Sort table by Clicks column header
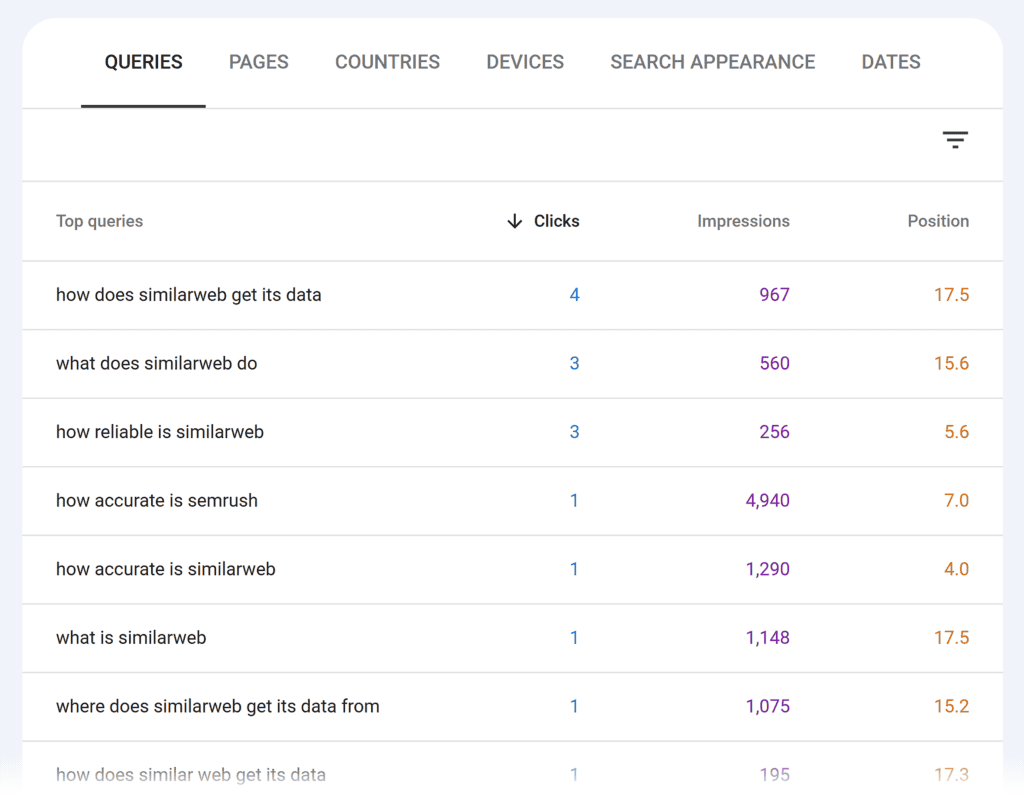The image size is (1024, 795). (x=556, y=221)
